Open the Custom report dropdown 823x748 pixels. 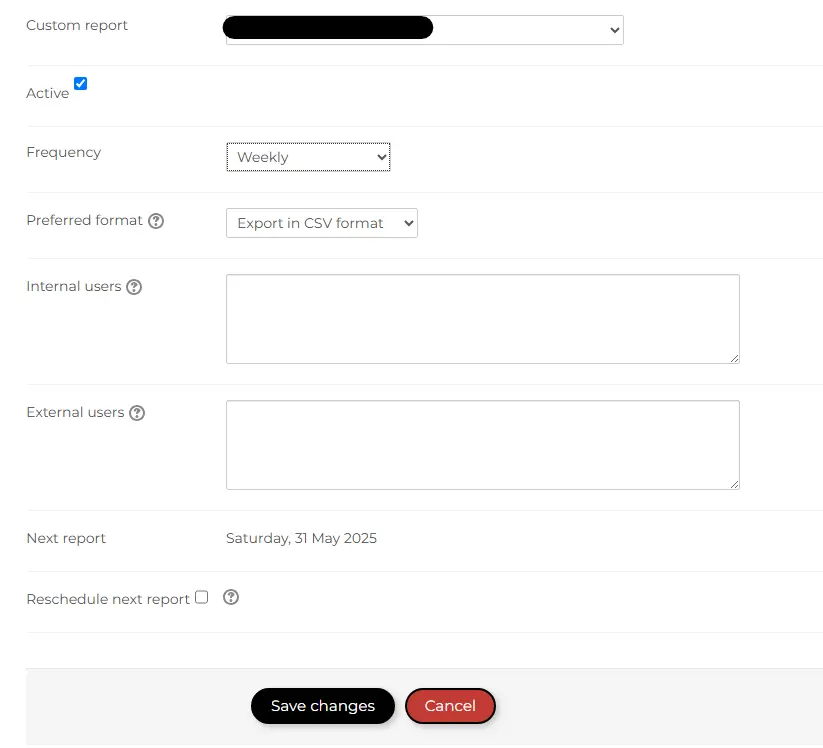coord(424,30)
